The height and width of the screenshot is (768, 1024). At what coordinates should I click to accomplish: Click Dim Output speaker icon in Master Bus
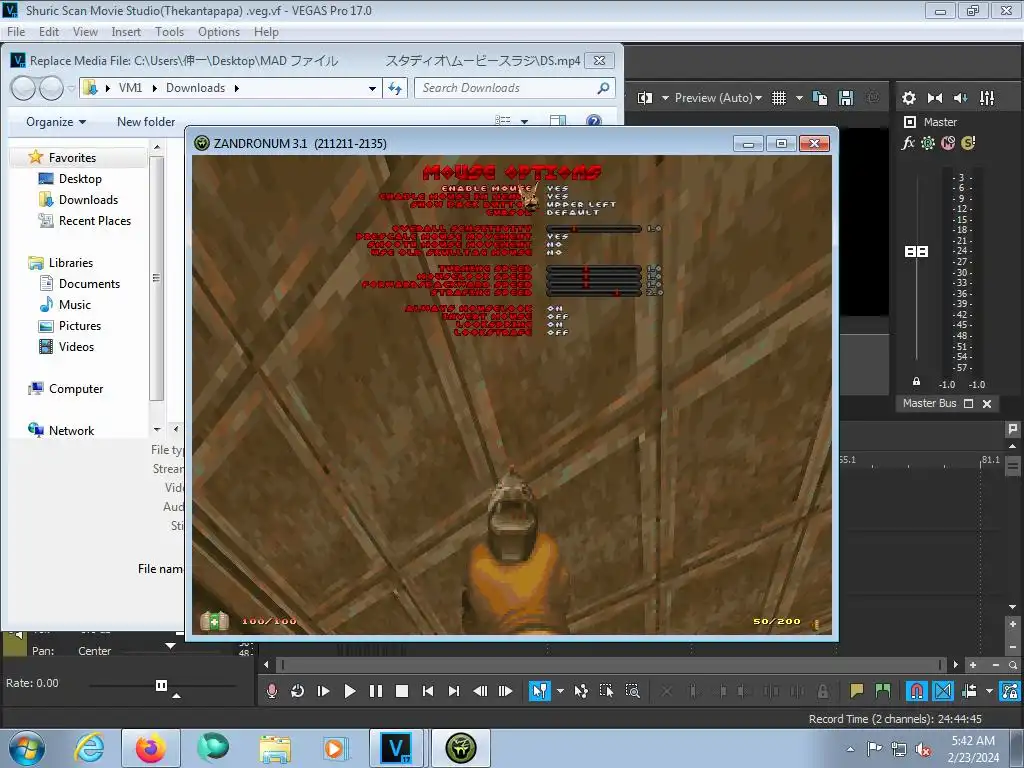pos(961,98)
